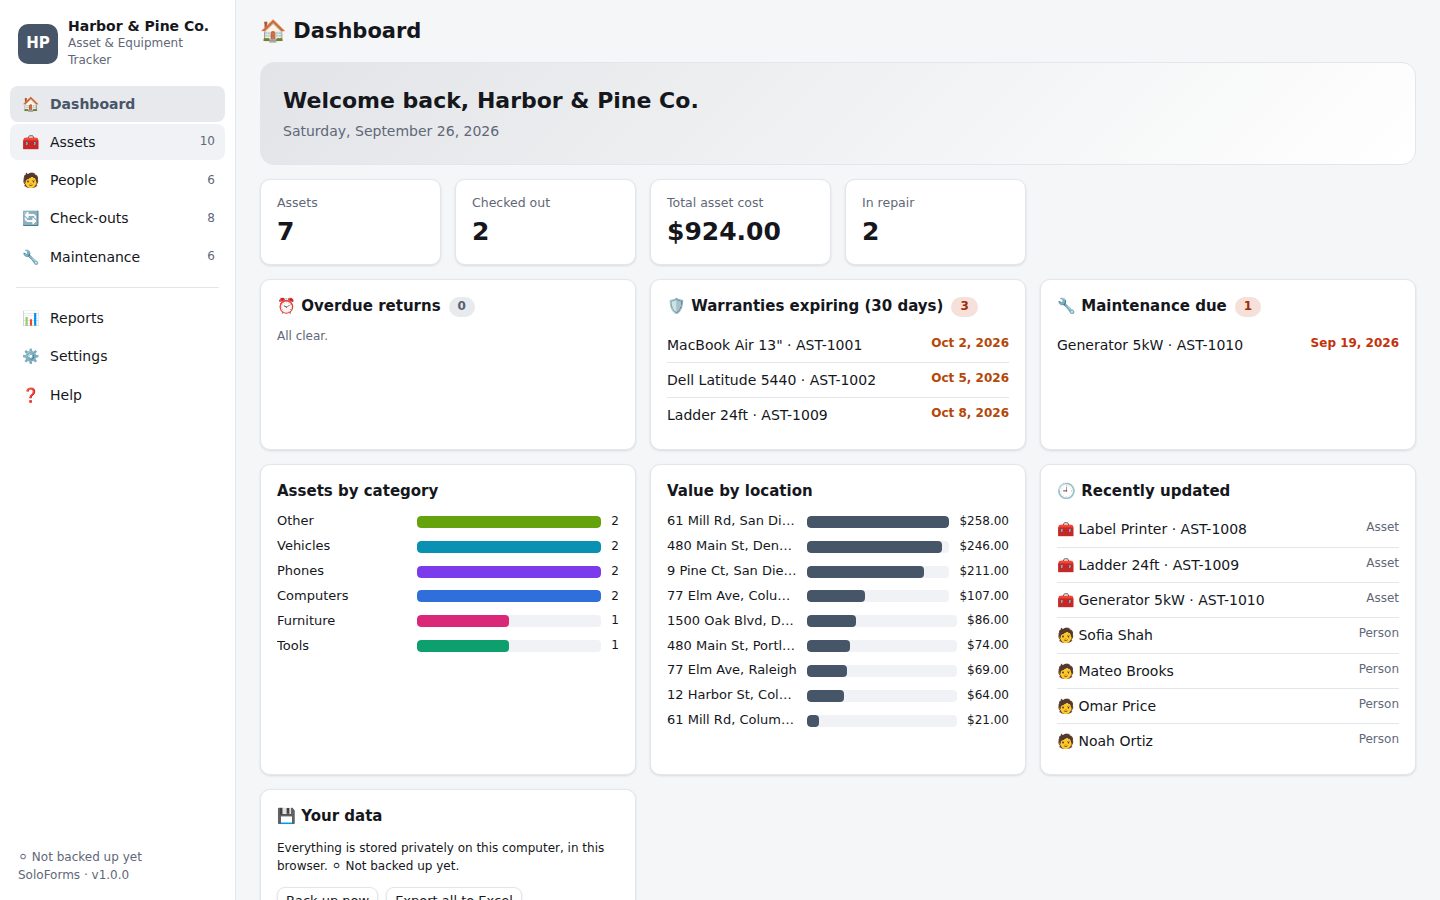
Task: Click the overdue returns count badge 0
Action: coord(461,306)
